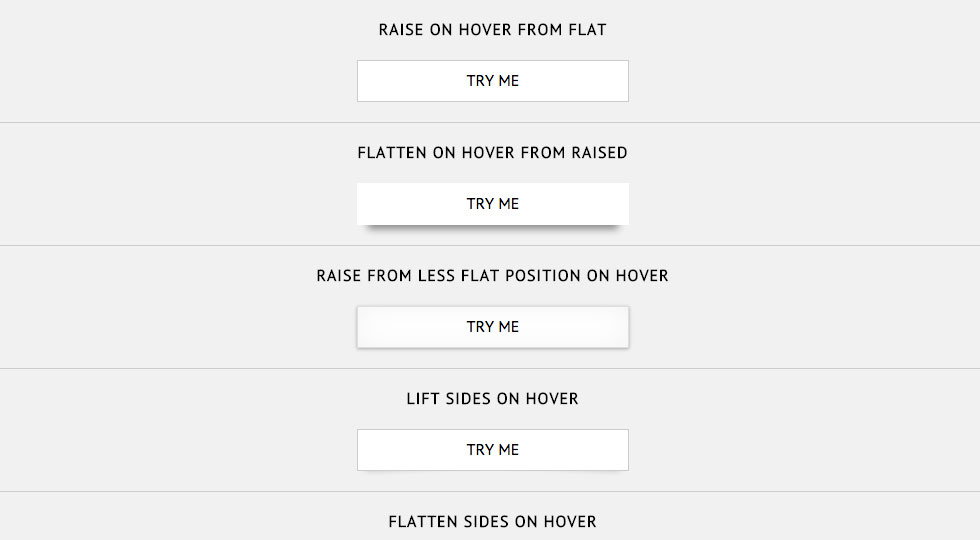Select the FLATTEN ON HOVER FROM RAISED heading
The width and height of the screenshot is (980, 540).
tap(492, 153)
